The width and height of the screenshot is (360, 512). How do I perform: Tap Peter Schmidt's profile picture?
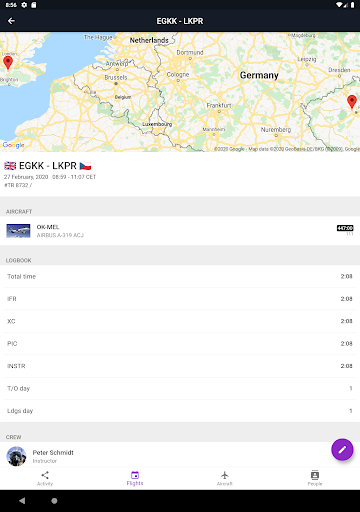point(16,456)
